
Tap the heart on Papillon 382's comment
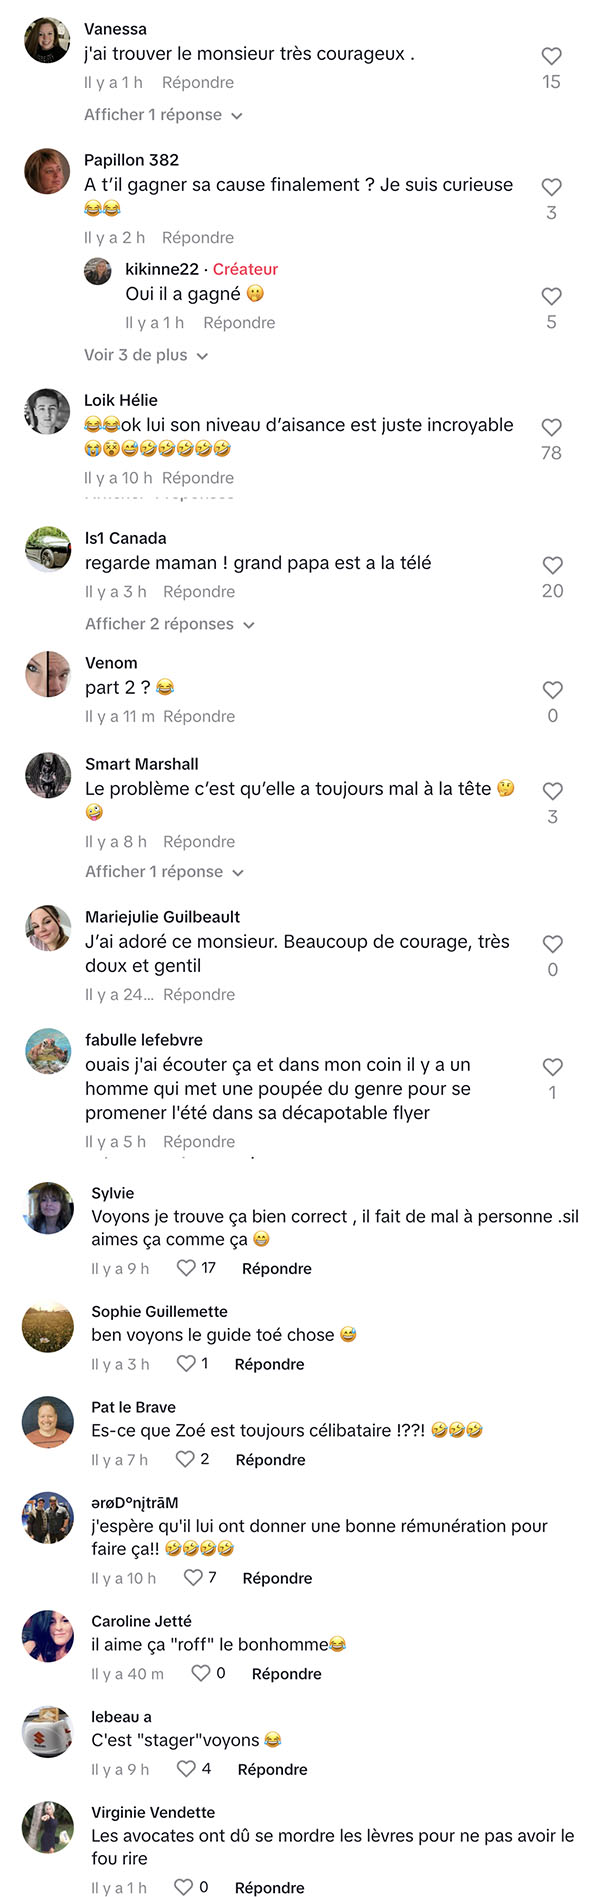point(551,187)
